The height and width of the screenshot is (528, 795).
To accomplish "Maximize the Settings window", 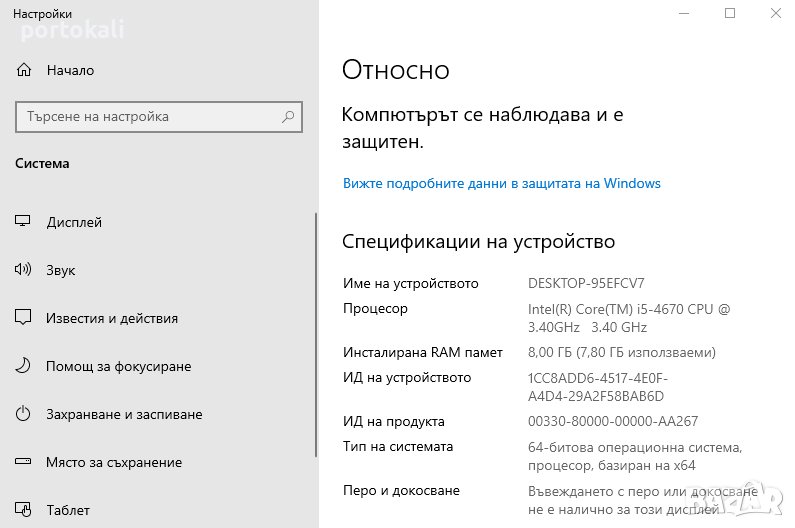I will pos(730,13).
